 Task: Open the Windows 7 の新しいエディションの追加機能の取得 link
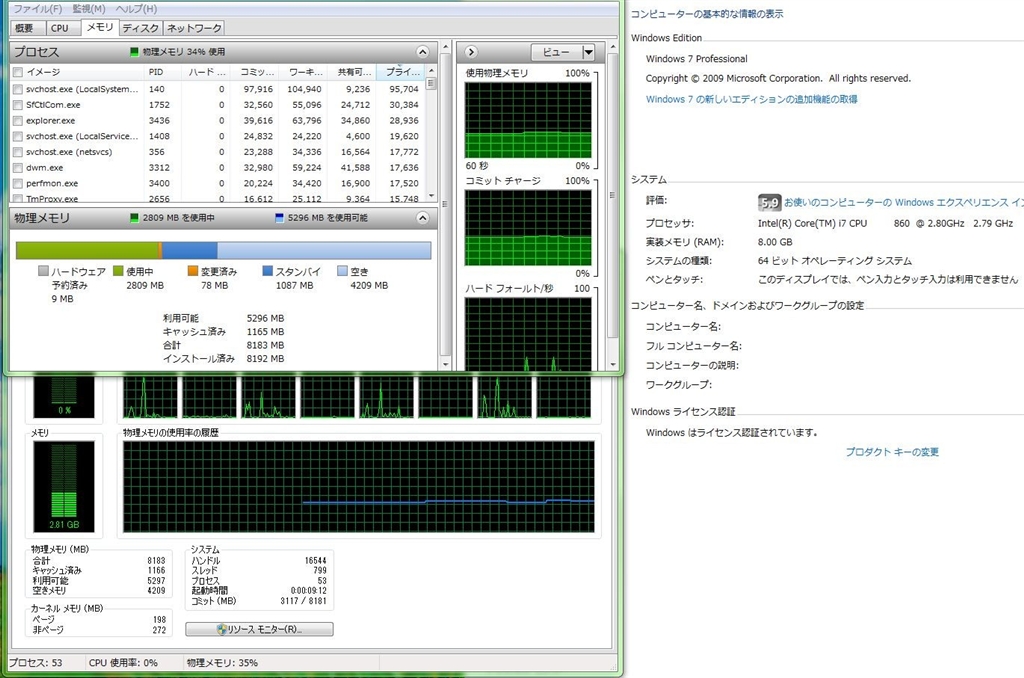point(751,99)
